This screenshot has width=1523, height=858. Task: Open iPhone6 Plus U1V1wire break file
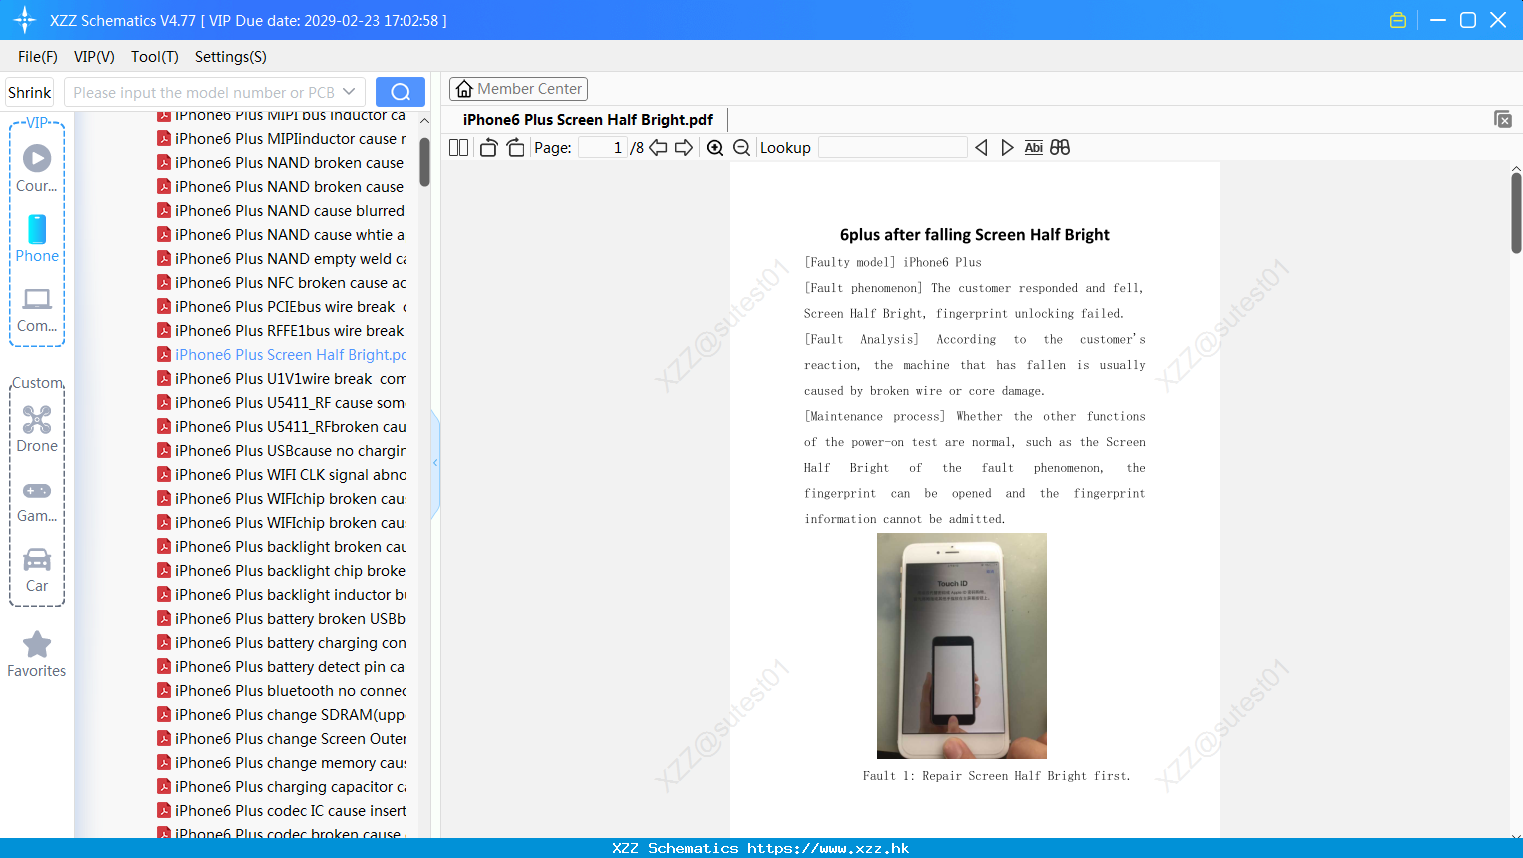tap(282, 379)
